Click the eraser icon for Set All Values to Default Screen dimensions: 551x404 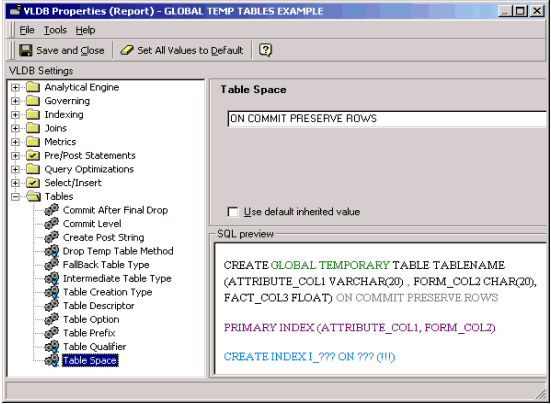coord(127,50)
